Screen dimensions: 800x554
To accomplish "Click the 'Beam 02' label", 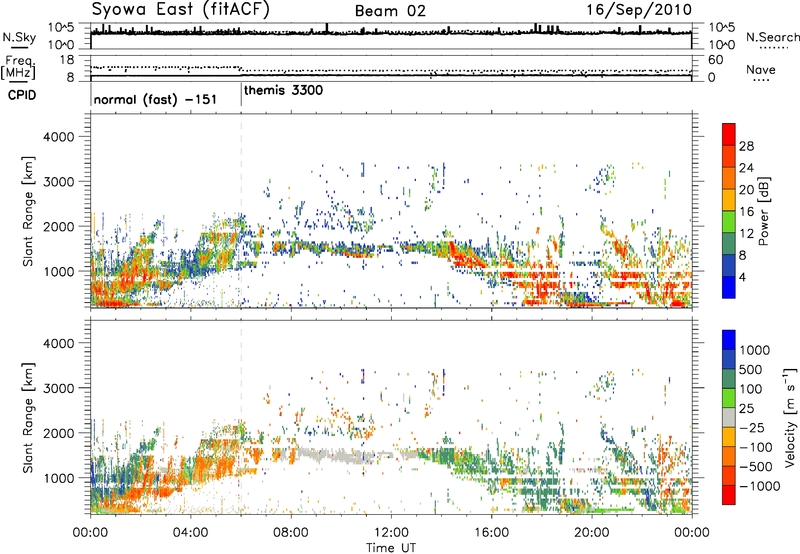I will [x=390, y=11].
